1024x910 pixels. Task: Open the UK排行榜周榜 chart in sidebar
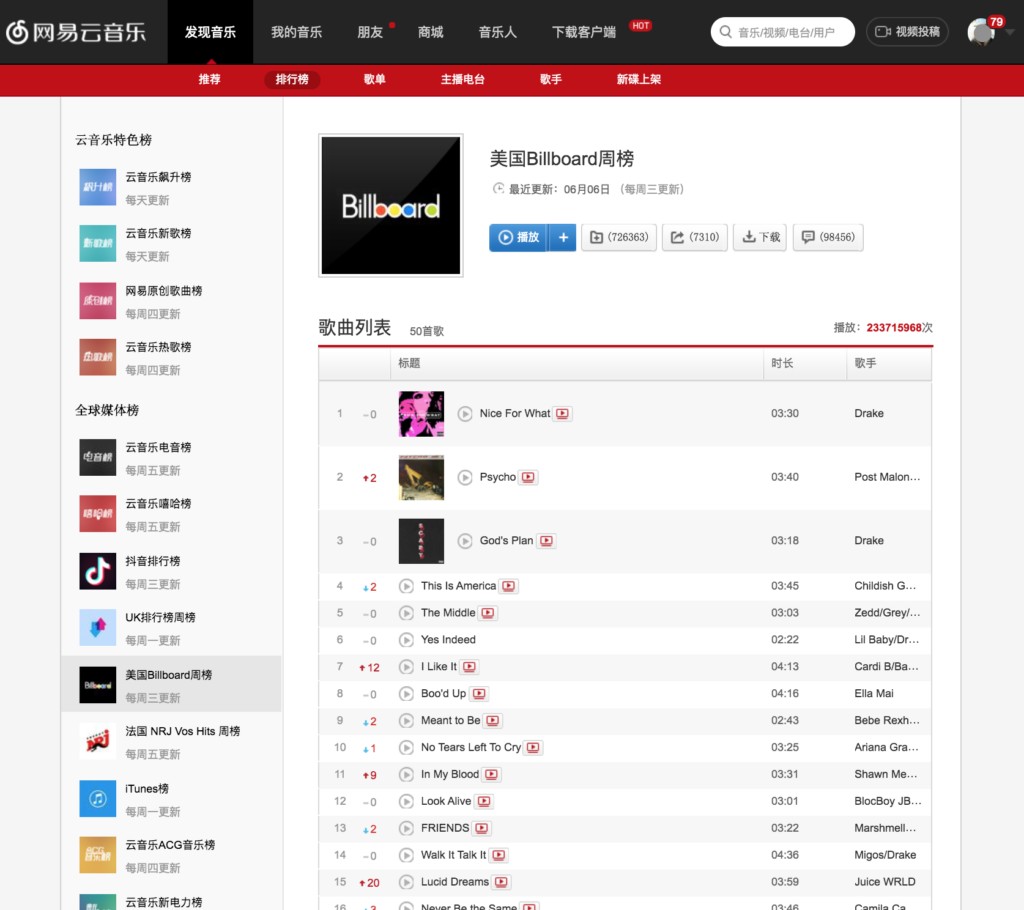click(172, 628)
